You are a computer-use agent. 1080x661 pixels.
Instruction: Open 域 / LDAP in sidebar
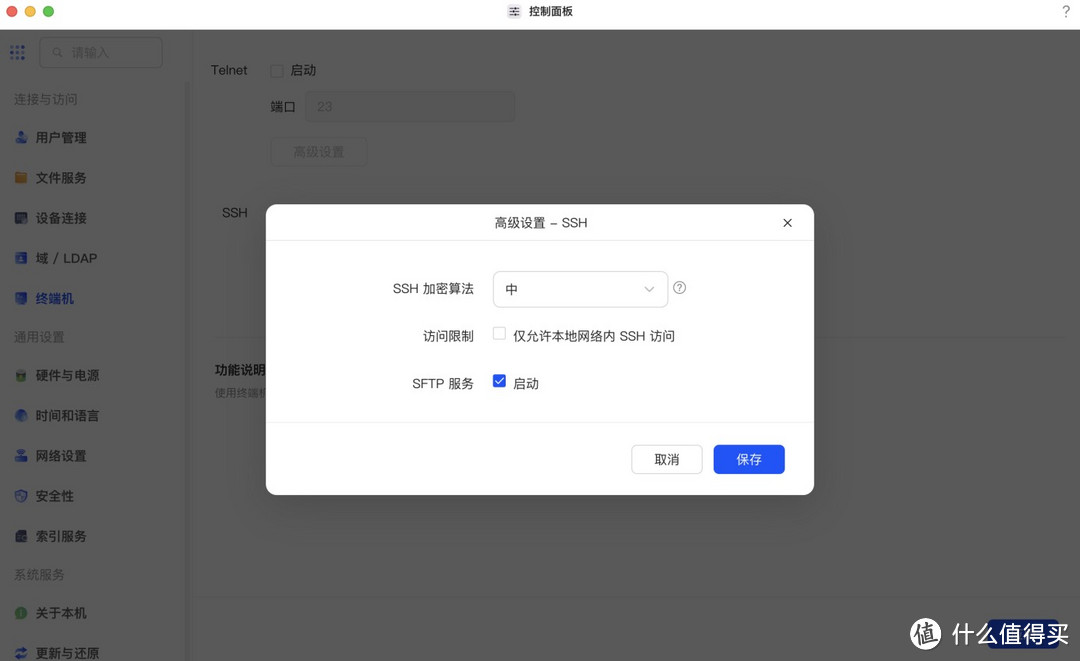pyautogui.click(x=66, y=258)
